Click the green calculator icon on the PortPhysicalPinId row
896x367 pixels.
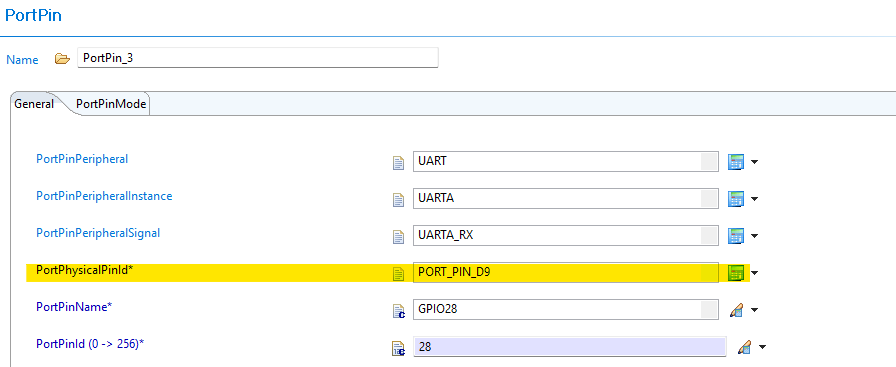(x=735, y=273)
